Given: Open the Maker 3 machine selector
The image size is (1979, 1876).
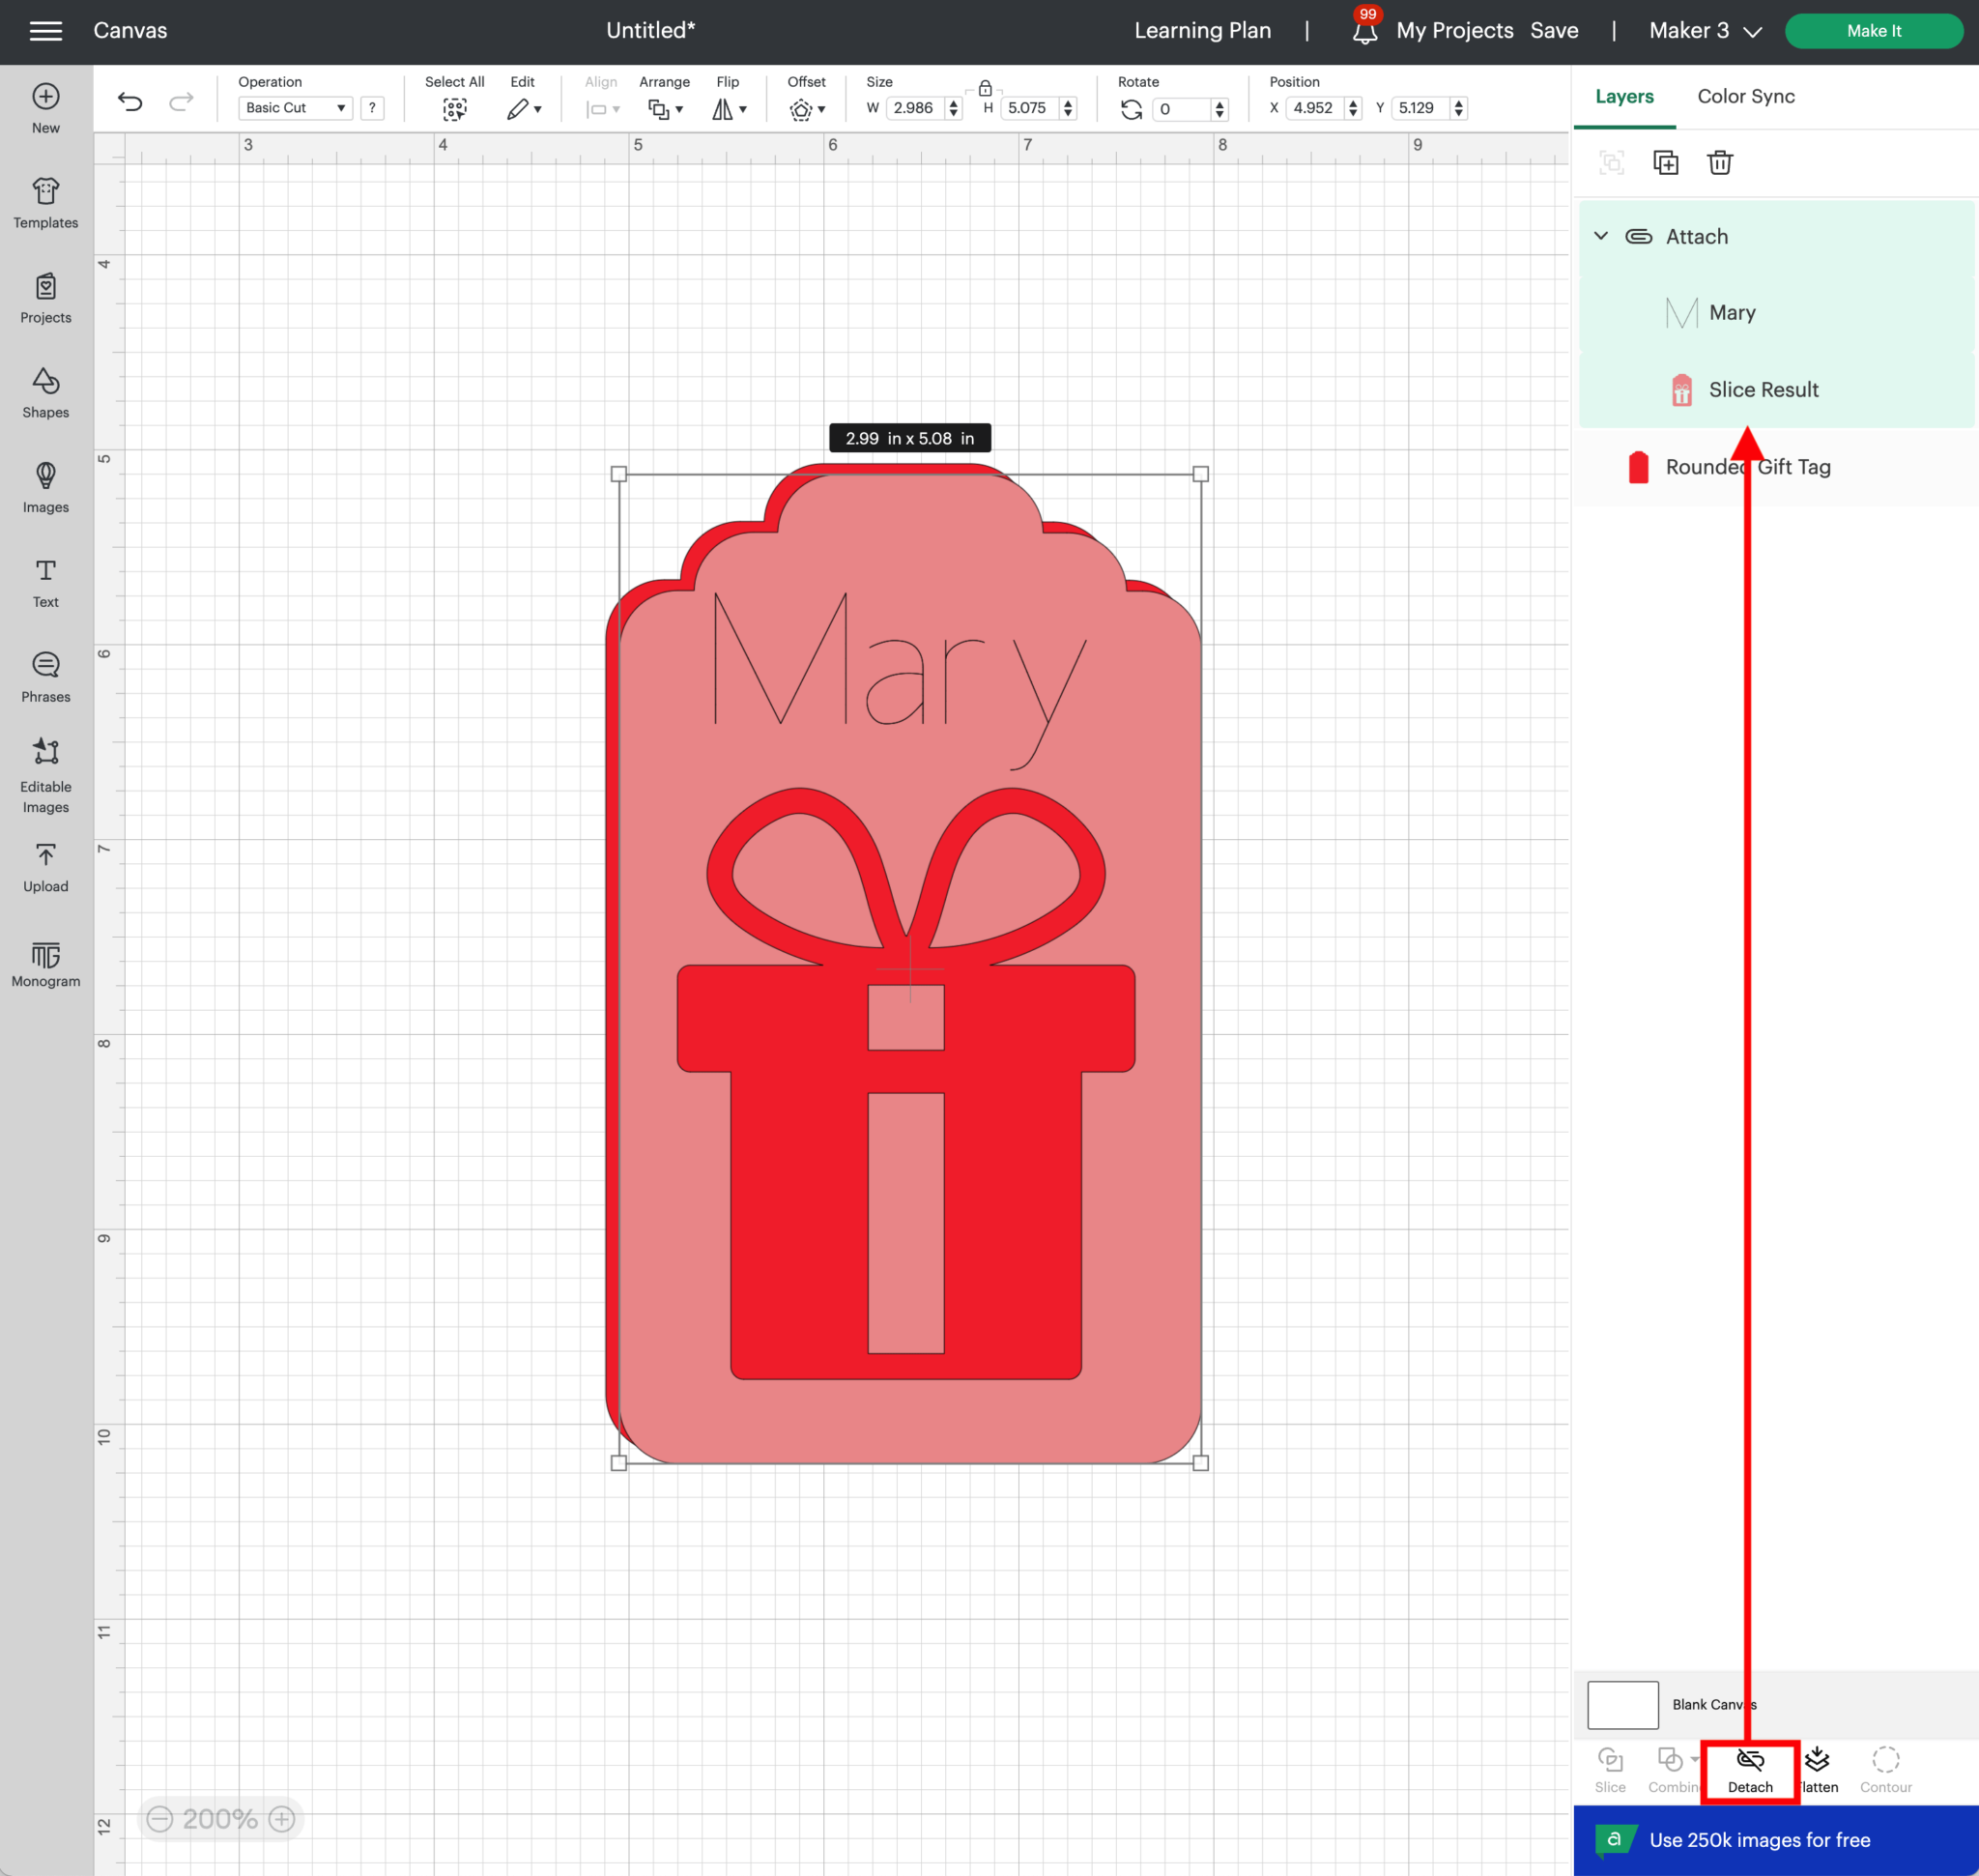Looking at the screenshot, I should (1703, 30).
